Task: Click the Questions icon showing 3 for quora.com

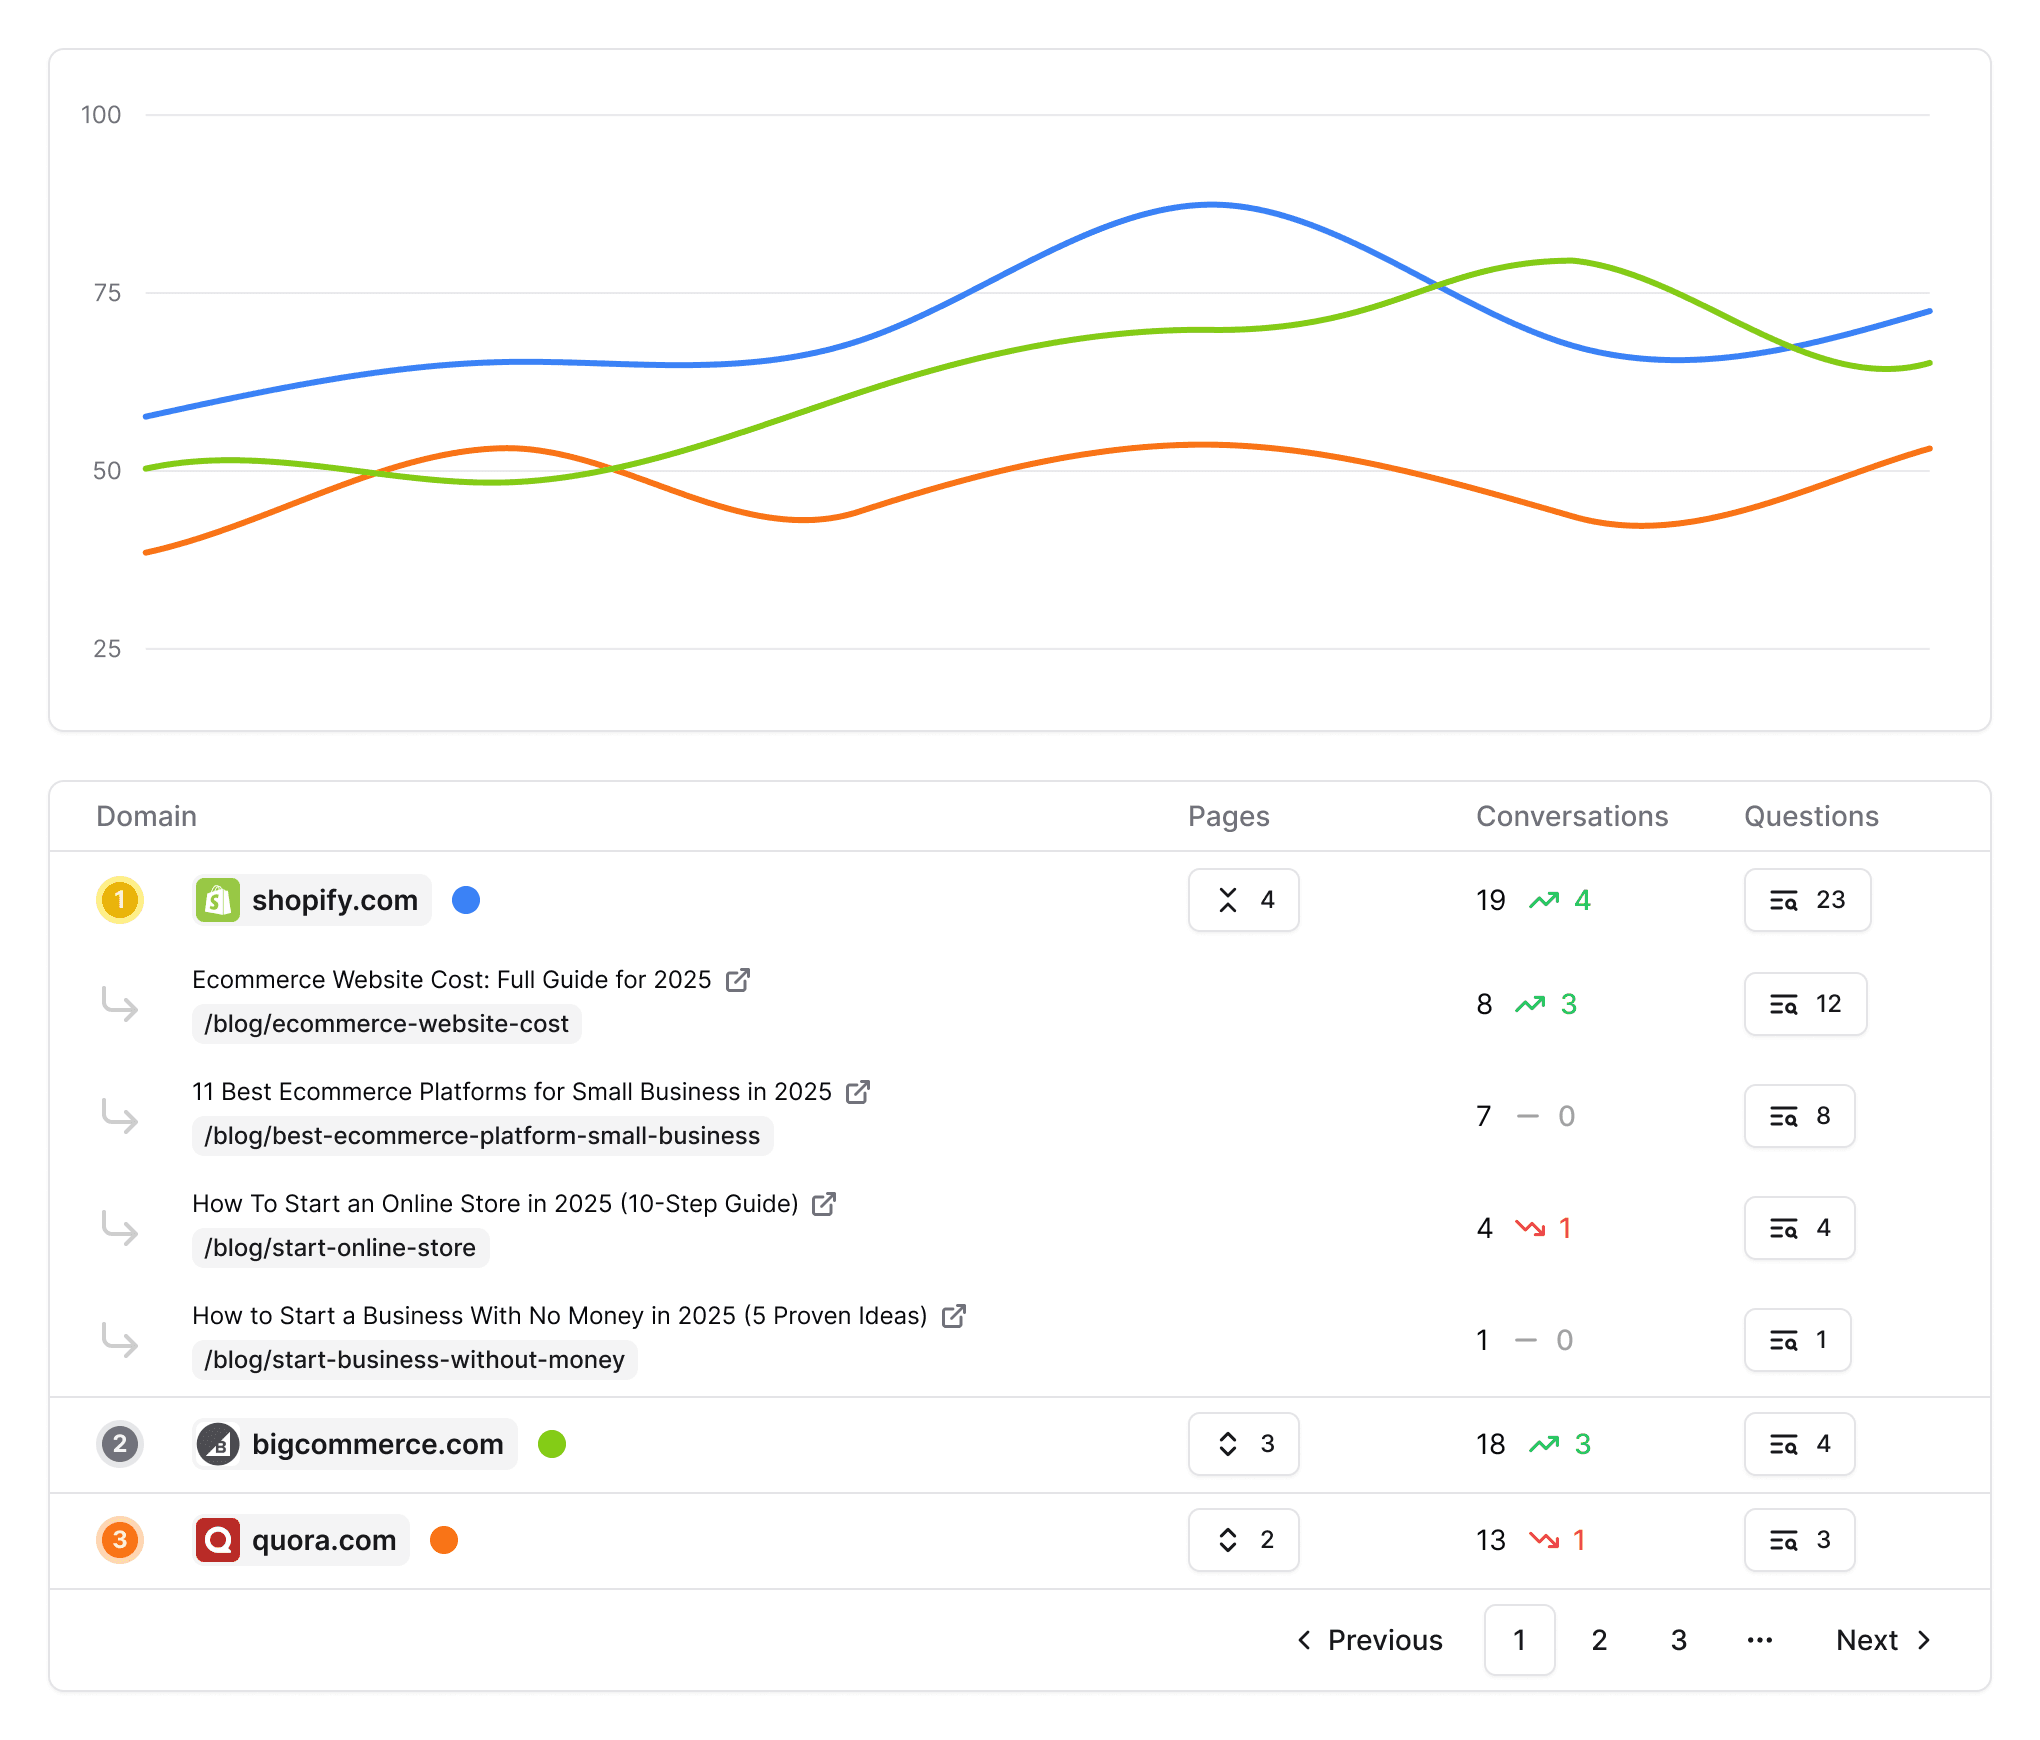Action: pos(1799,1540)
